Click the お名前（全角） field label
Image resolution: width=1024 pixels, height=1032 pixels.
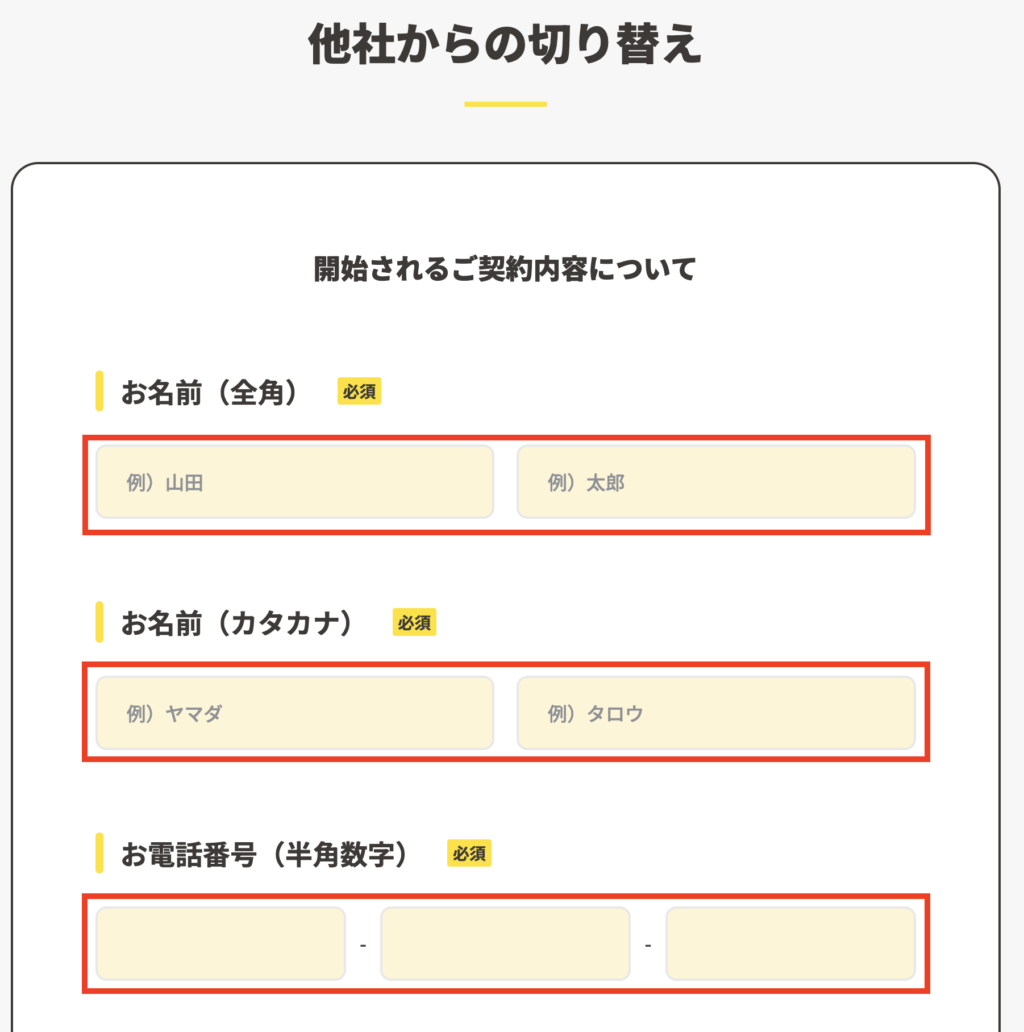[x=210, y=392]
